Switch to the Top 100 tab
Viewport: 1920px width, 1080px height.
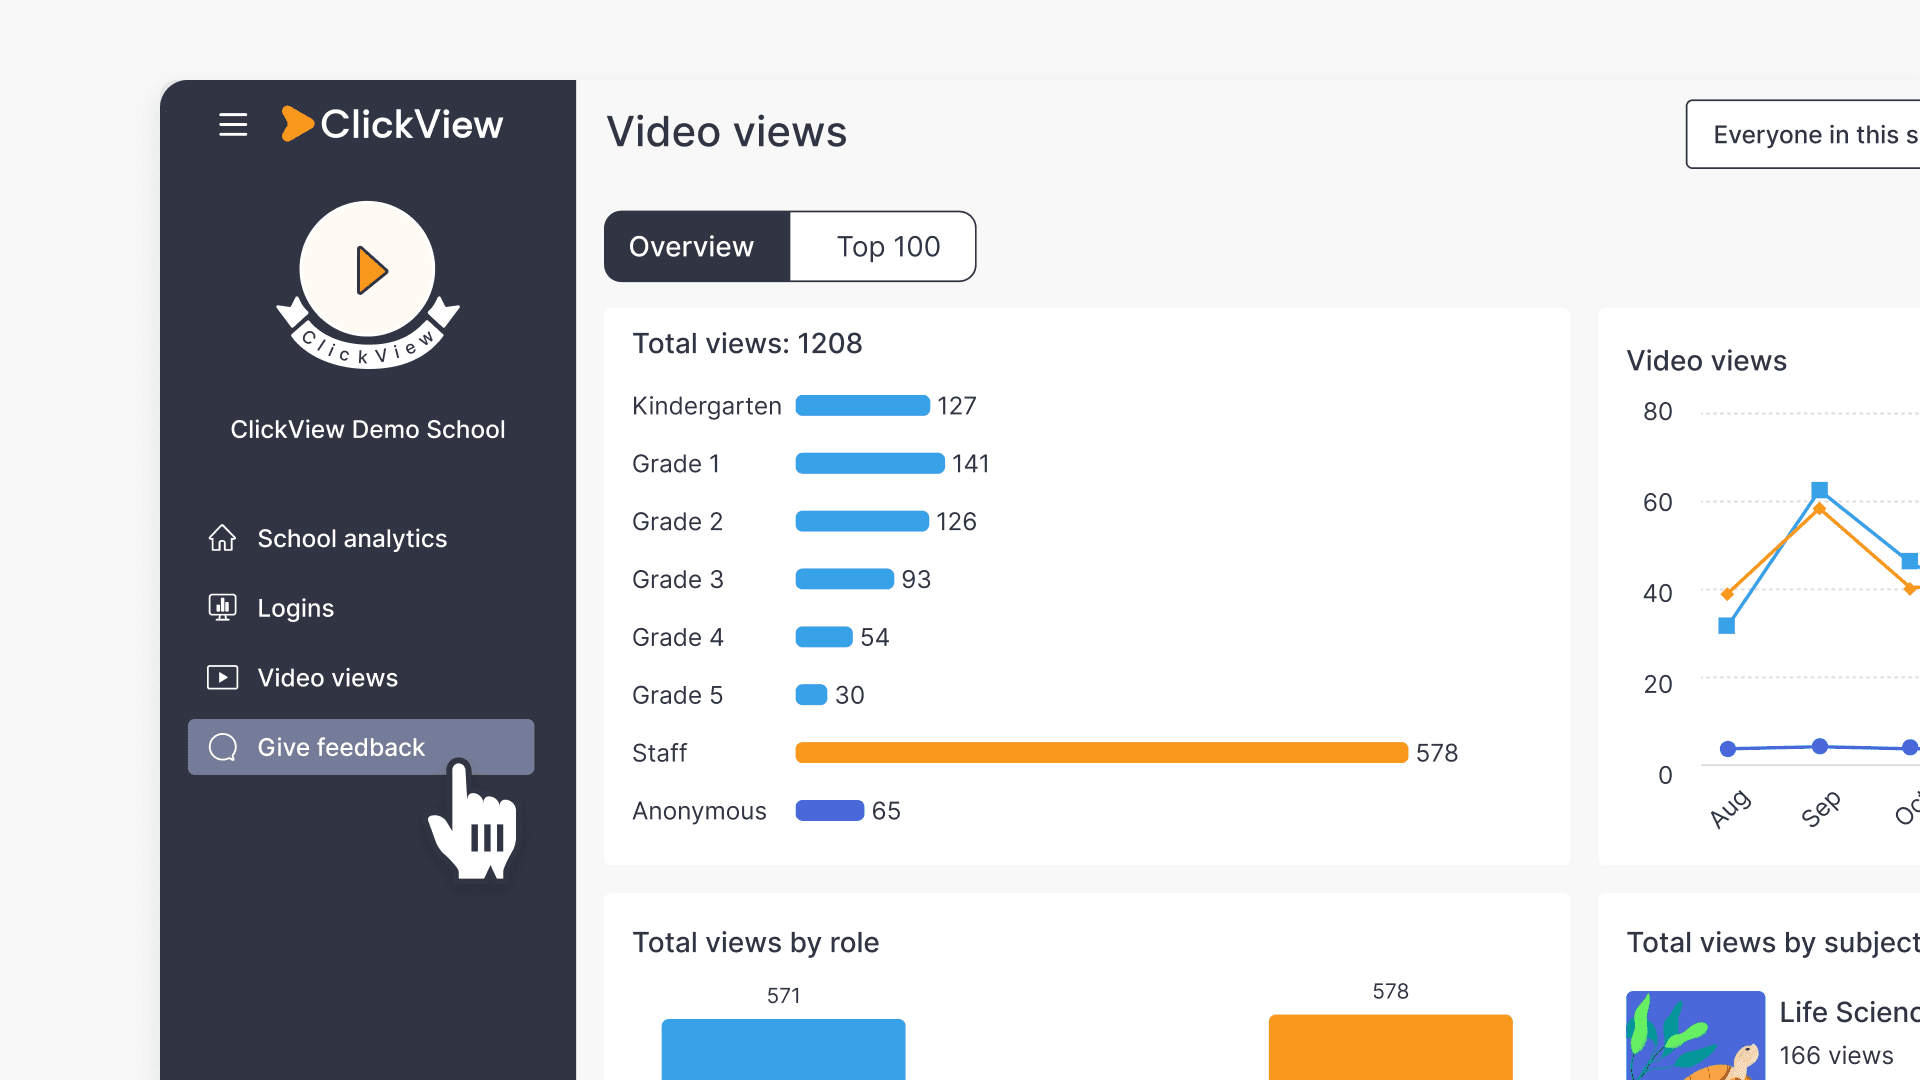pos(883,246)
